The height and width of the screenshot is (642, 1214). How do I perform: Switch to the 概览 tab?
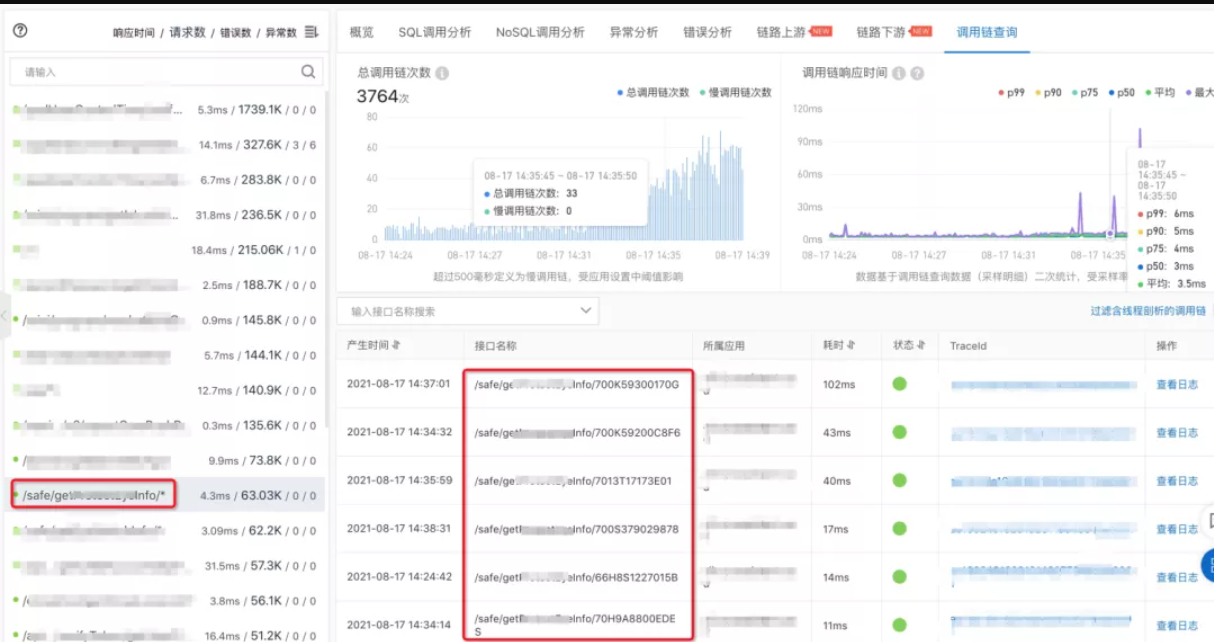pyautogui.click(x=361, y=32)
